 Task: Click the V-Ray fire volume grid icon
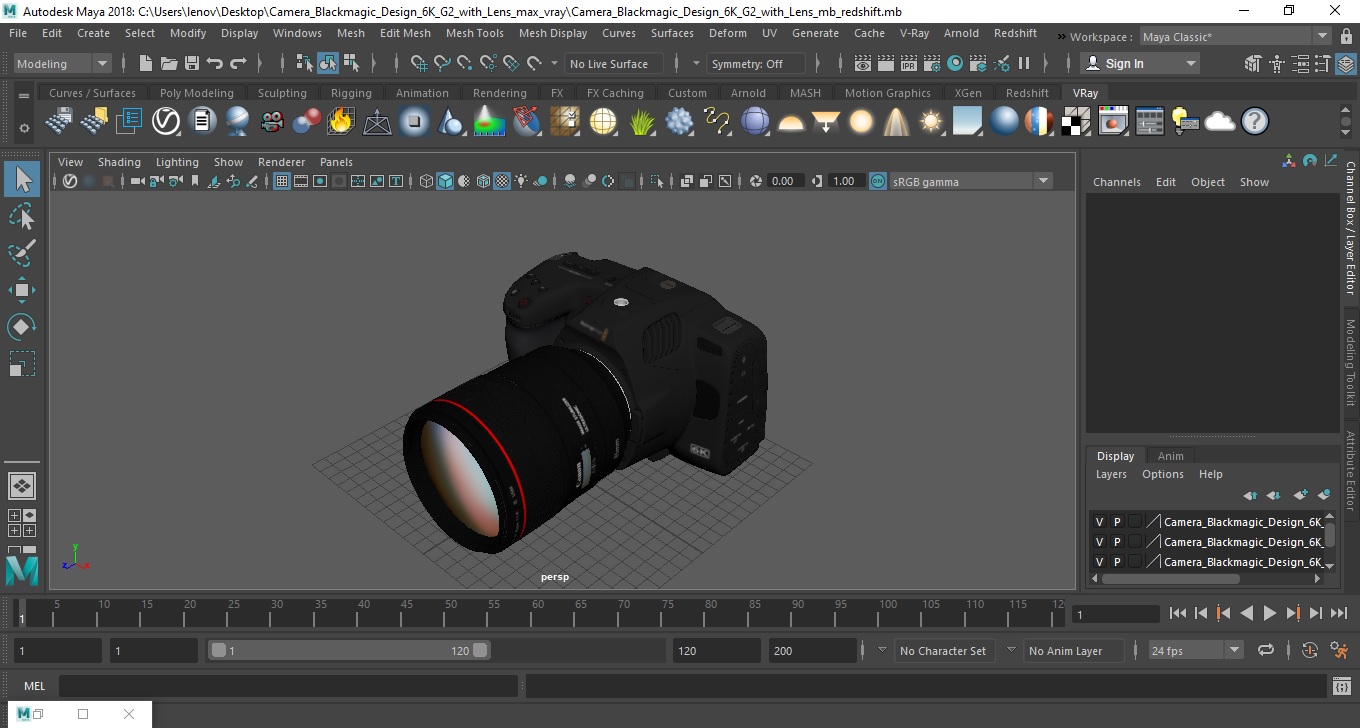(341, 122)
